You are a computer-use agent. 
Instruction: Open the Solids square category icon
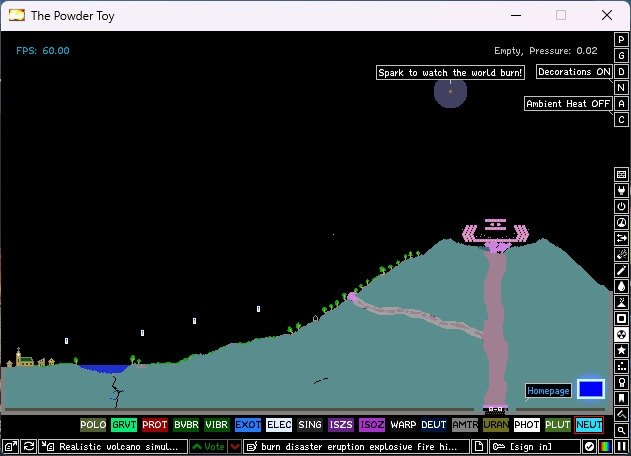pyautogui.click(x=621, y=318)
